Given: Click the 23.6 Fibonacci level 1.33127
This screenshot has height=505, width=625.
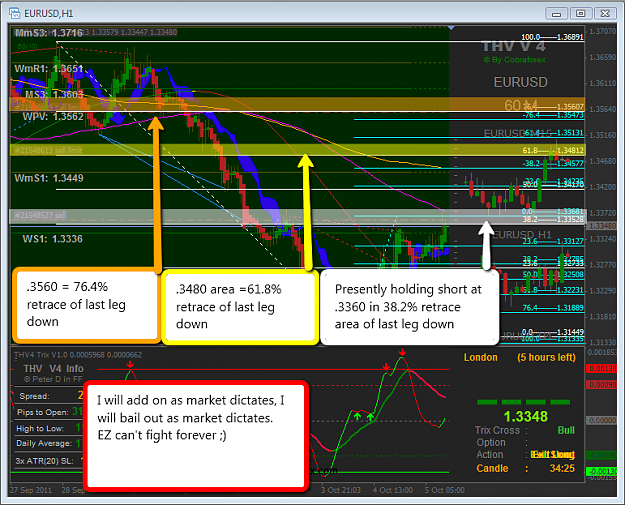Looking at the screenshot, I should [x=553, y=241].
